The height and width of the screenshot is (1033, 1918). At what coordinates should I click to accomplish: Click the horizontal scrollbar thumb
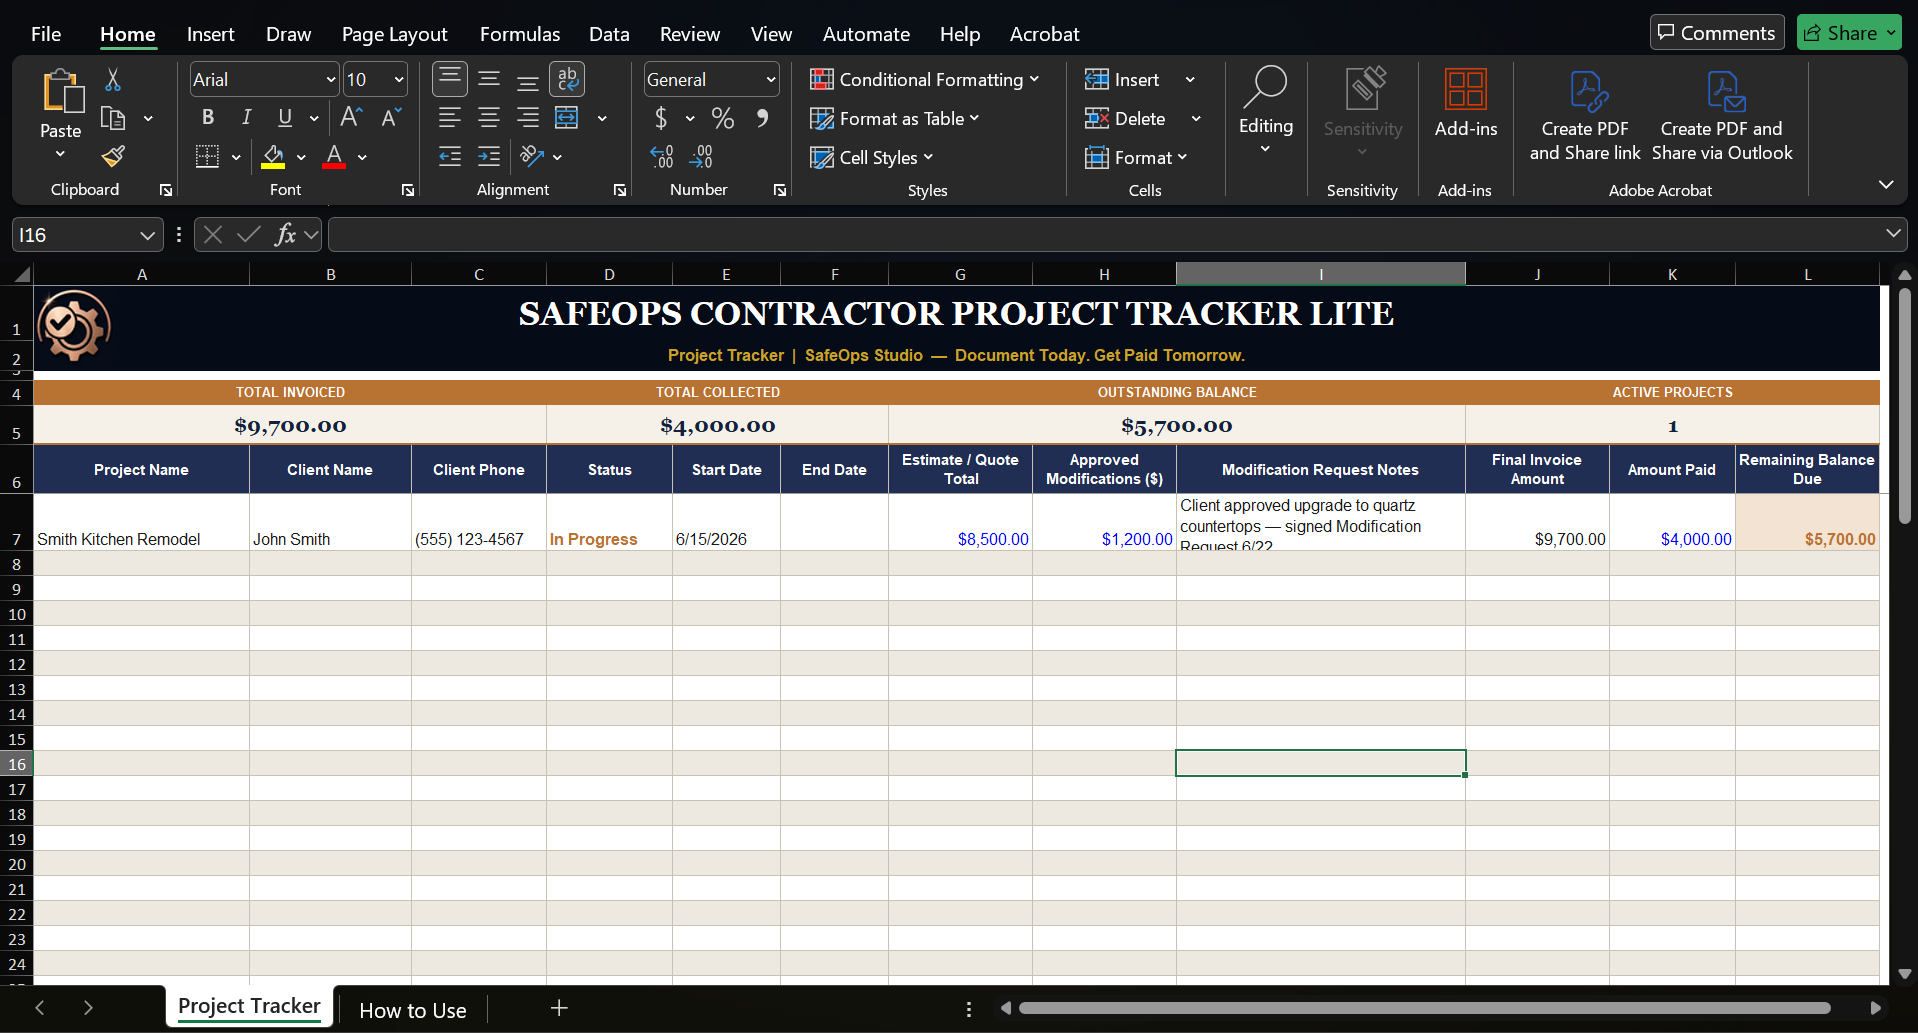click(1424, 1008)
